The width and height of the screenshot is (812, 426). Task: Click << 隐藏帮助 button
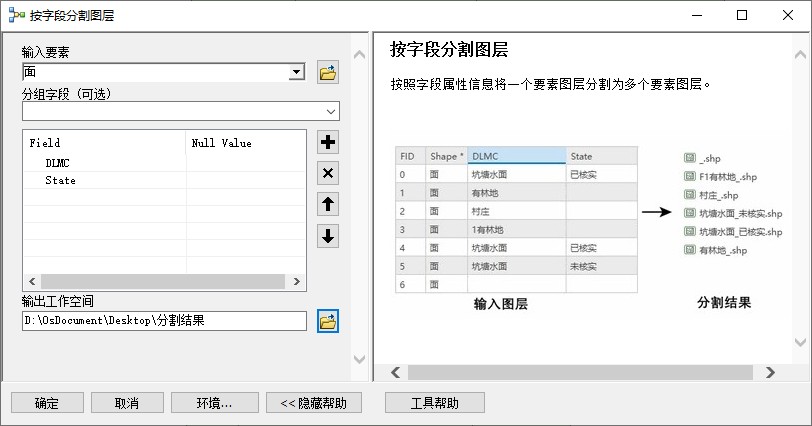coord(314,403)
